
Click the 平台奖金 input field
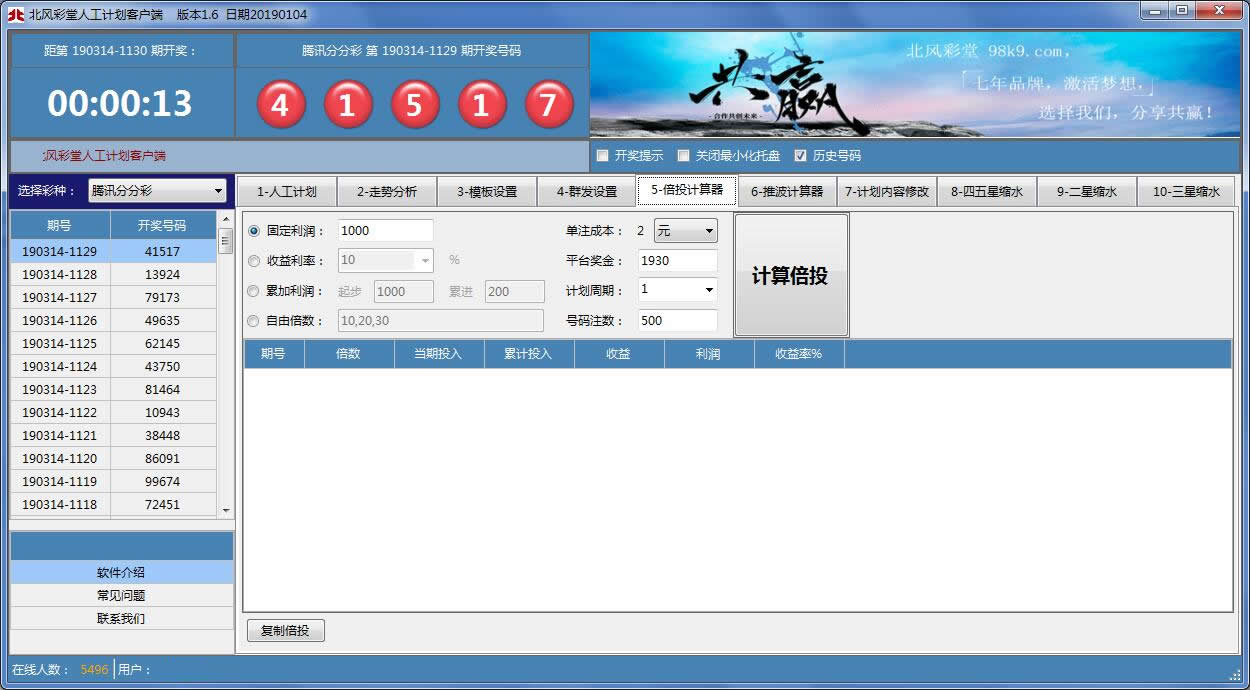[678, 261]
